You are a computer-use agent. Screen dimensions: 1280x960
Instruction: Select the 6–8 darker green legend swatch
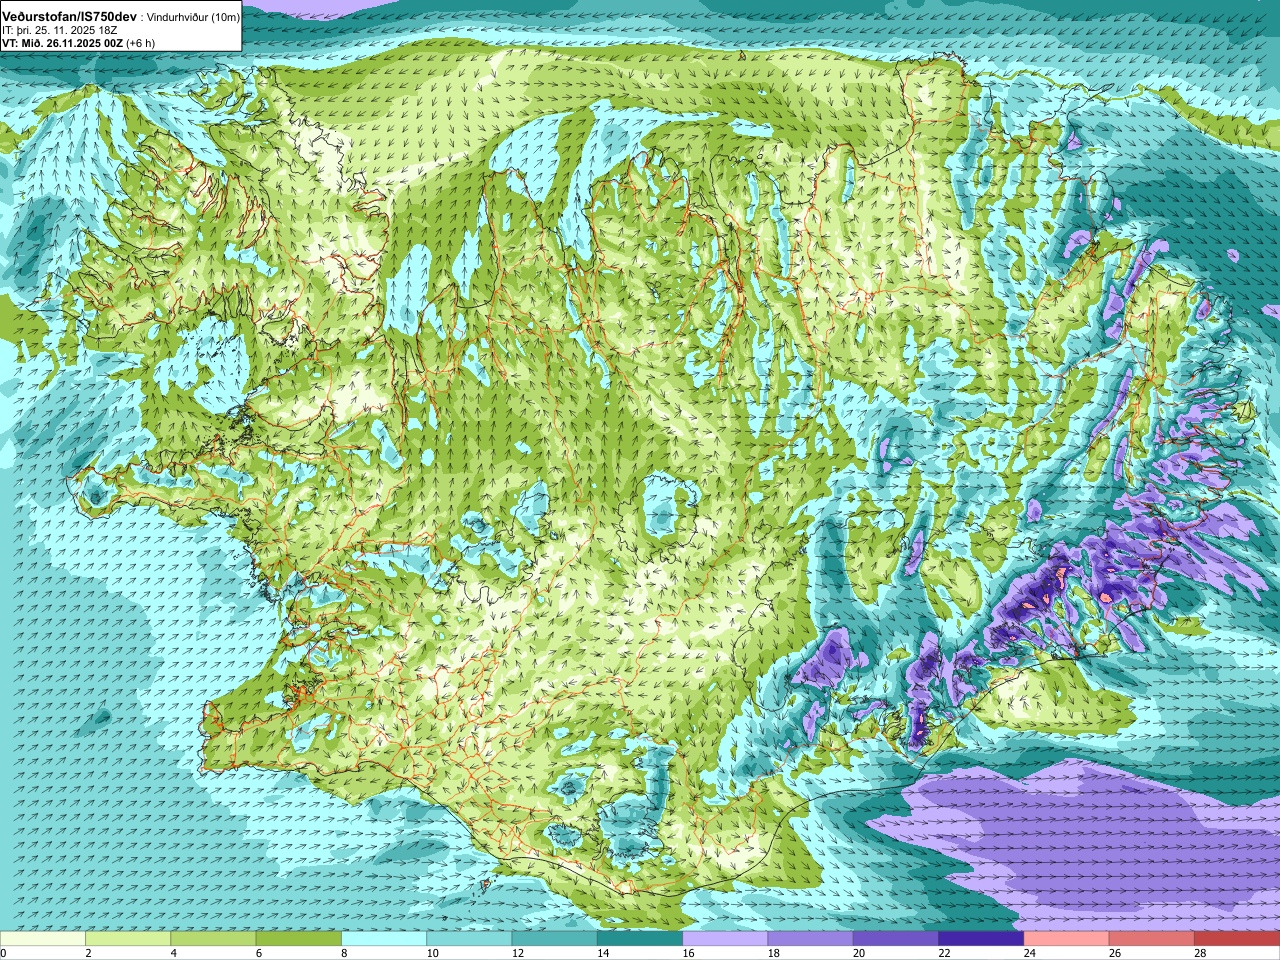299,939
